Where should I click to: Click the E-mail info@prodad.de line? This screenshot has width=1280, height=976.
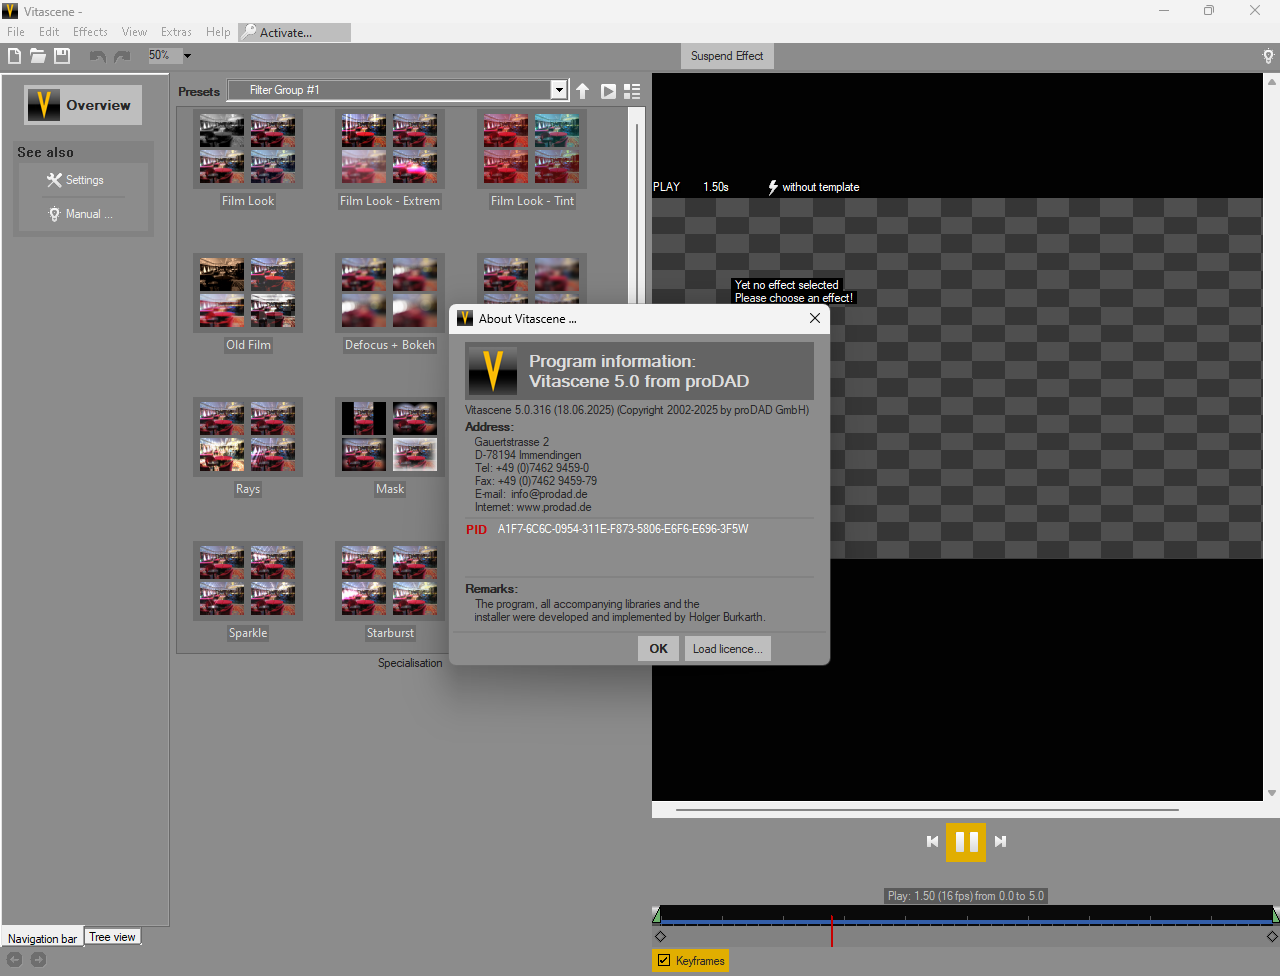(x=531, y=494)
